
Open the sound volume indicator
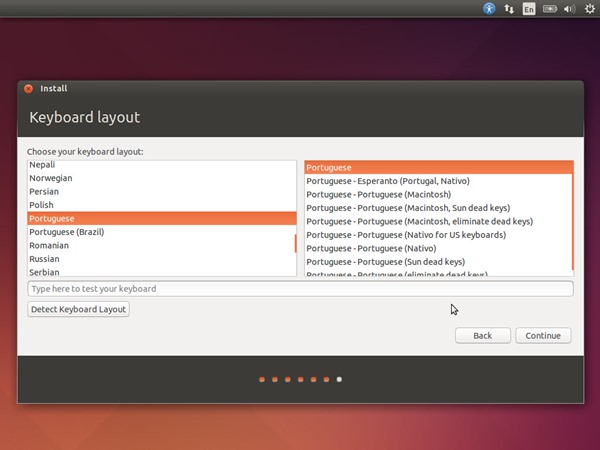pyautogui.click(x=569, y=9)
